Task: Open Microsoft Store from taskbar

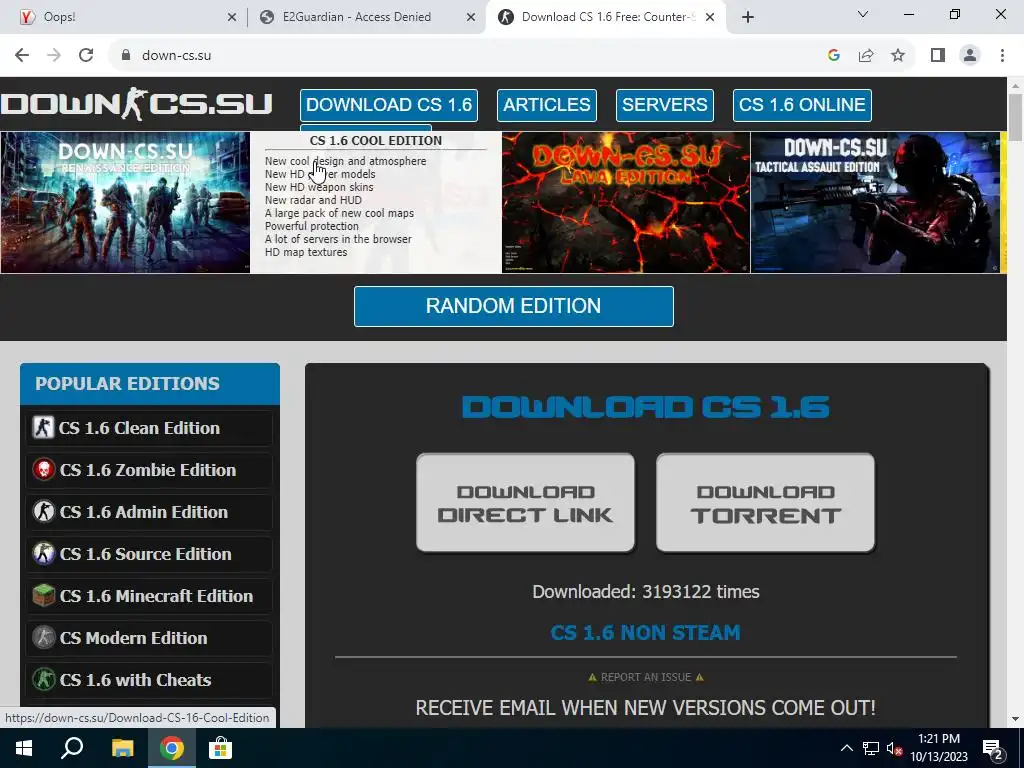Action: point(221,748)
